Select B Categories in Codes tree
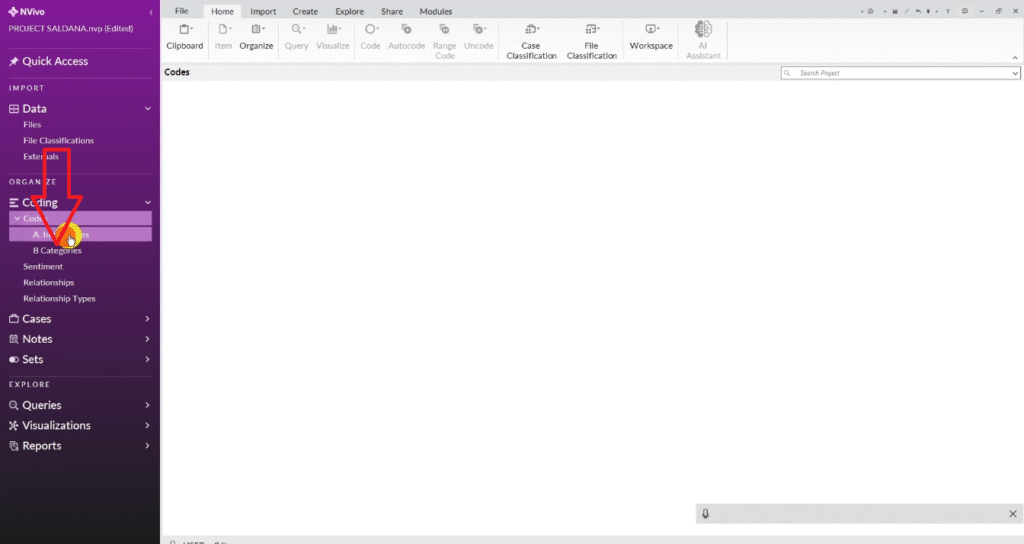 pos(57,251)
